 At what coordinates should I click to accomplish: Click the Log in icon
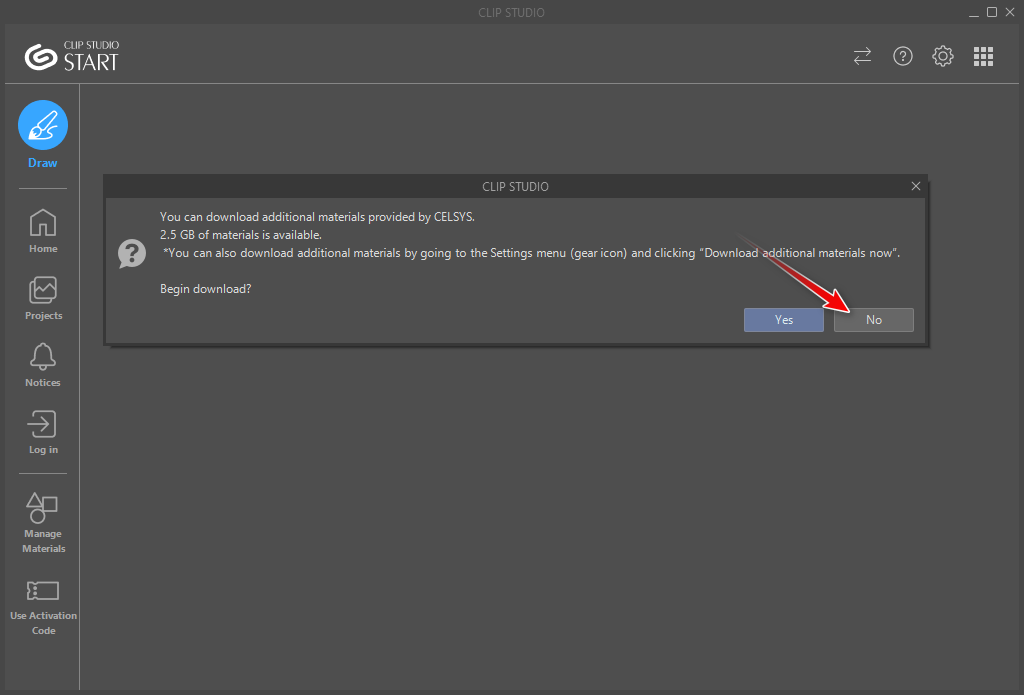[x=43, y=425]
